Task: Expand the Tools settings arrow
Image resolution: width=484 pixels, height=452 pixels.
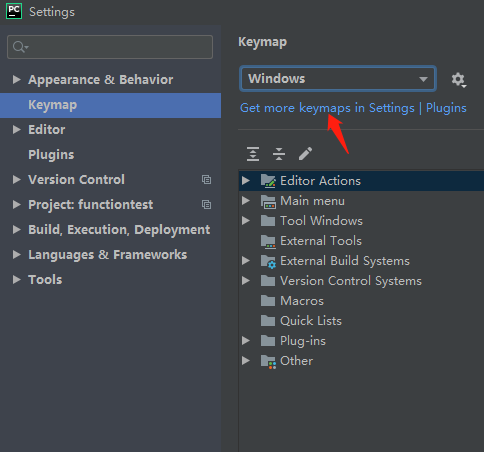Action: tap(16, 279)
